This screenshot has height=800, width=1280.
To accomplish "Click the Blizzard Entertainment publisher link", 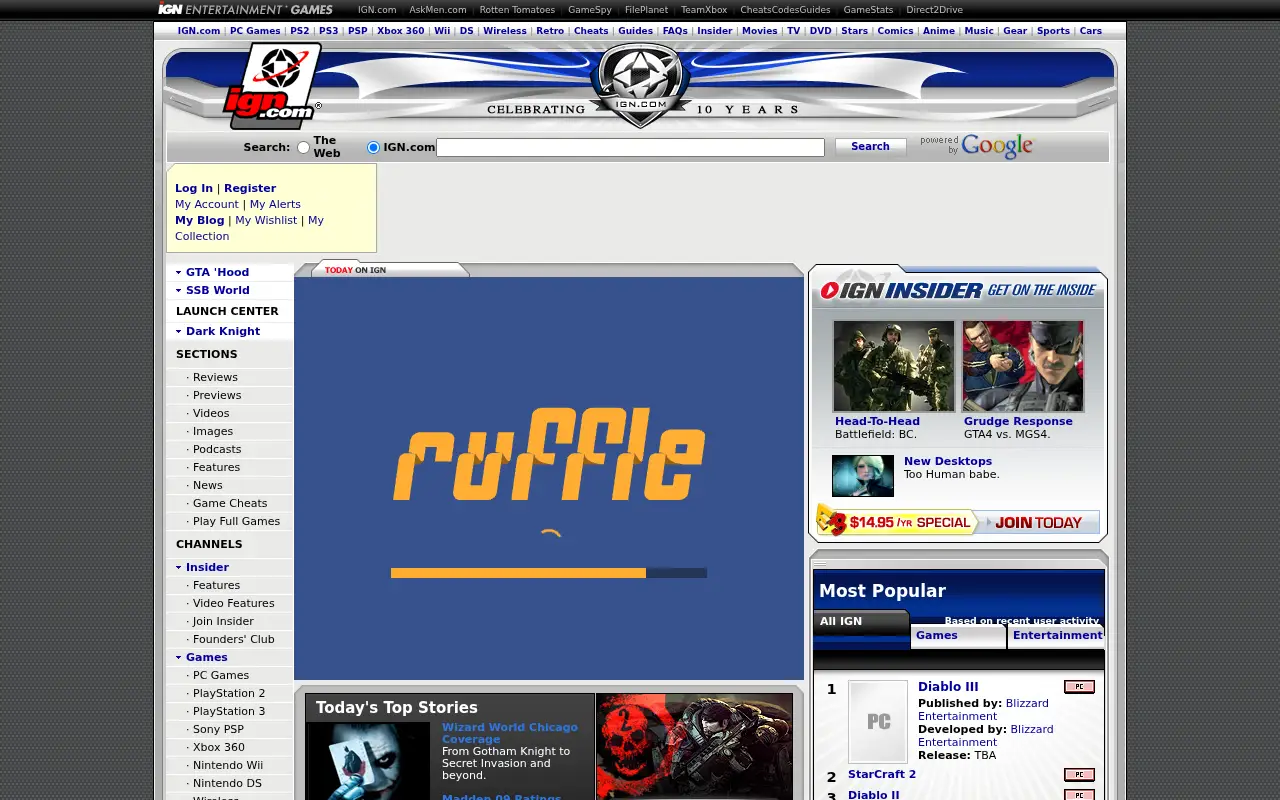I will pos(983,709).
